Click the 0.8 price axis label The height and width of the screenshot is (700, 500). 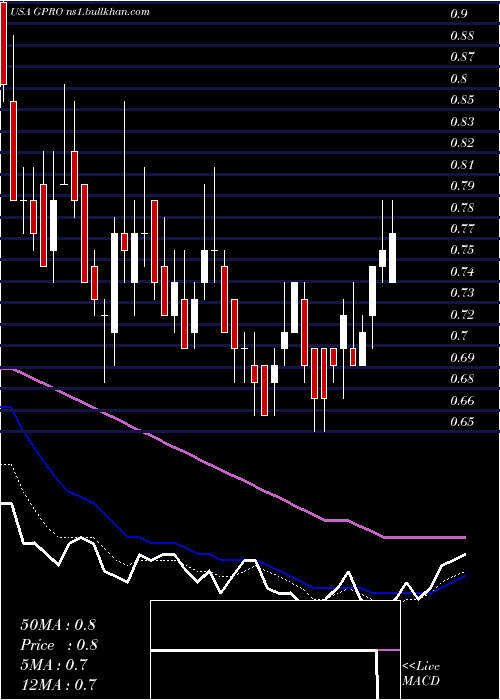pyautogui.click(x=458, y=79)
